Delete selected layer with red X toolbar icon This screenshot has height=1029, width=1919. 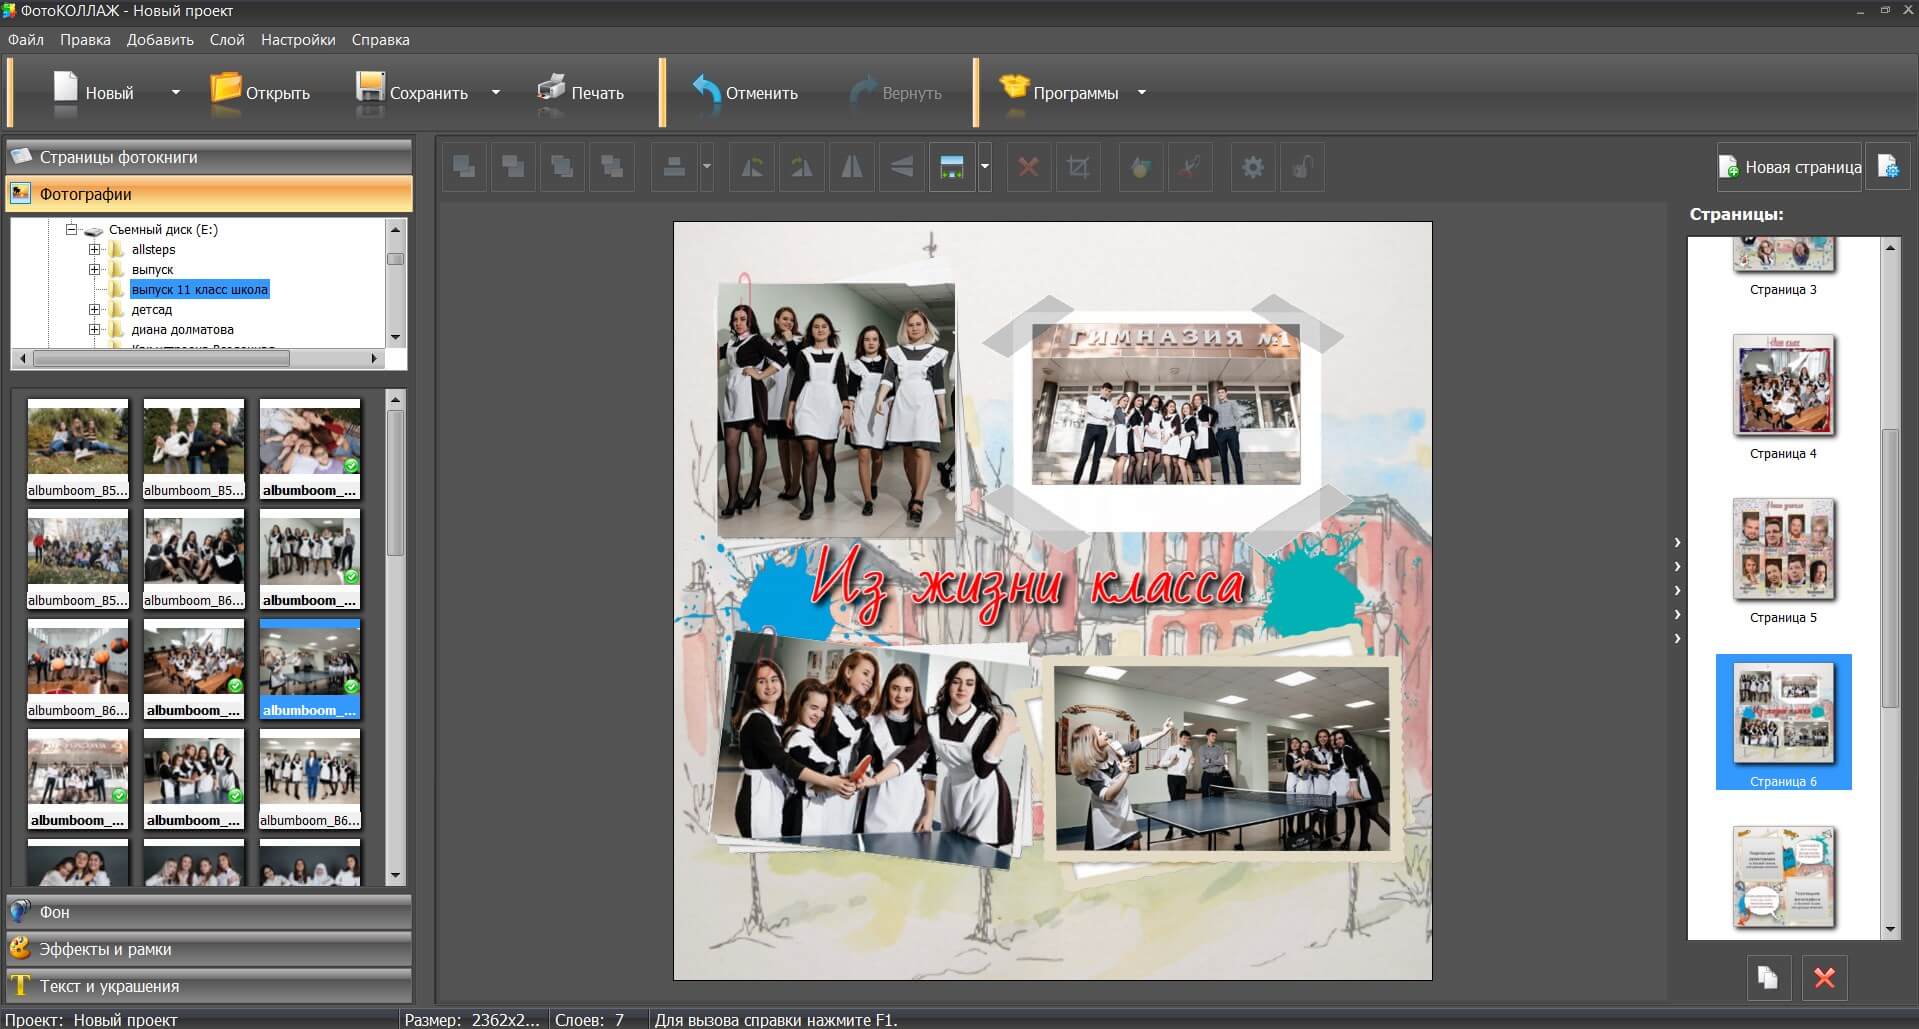coord(1028,167)
